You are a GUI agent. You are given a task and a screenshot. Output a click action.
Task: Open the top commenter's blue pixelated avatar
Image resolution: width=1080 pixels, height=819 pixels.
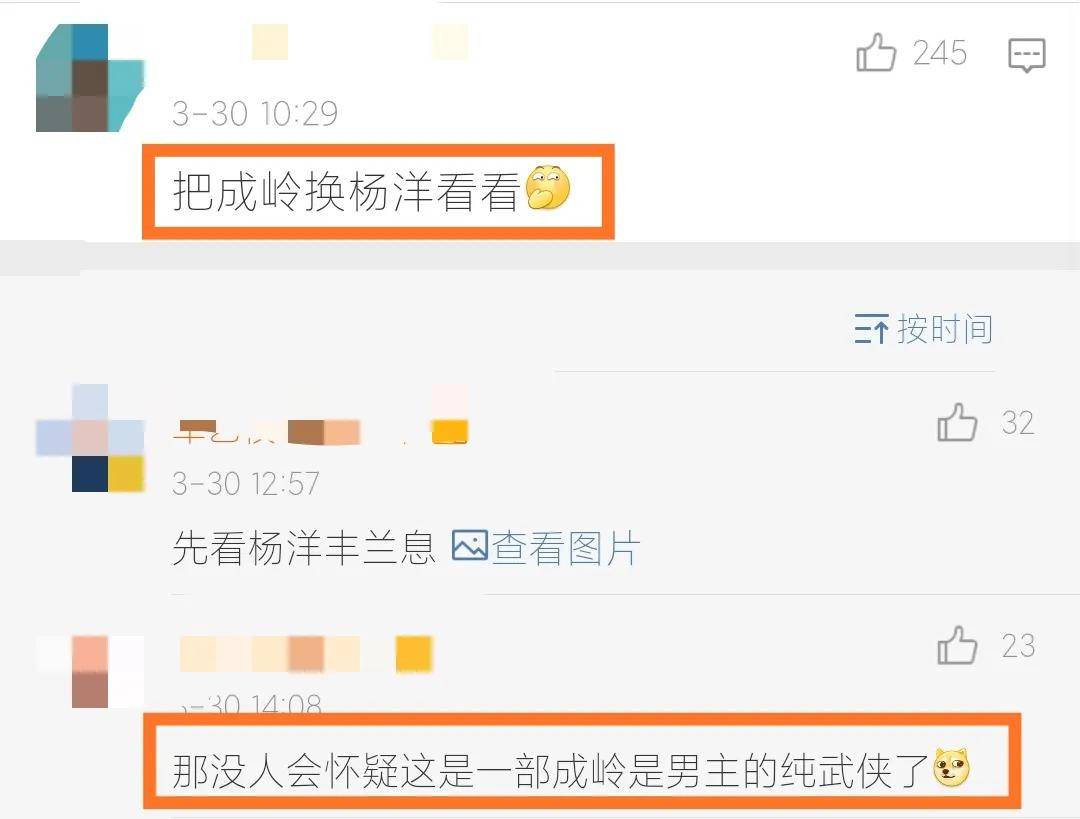coord(90,78)
